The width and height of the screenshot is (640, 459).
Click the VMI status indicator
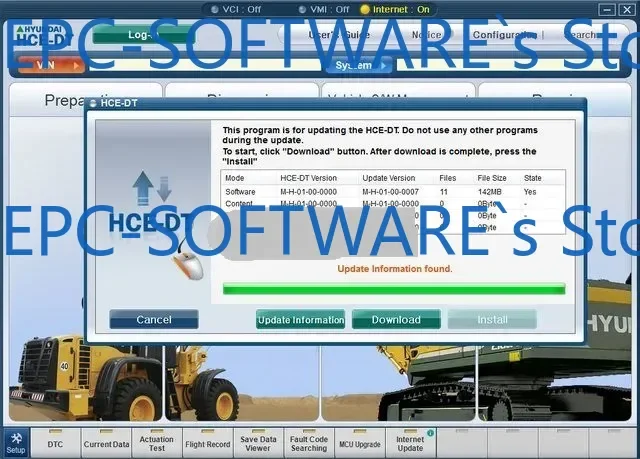[x=302, y=9]
